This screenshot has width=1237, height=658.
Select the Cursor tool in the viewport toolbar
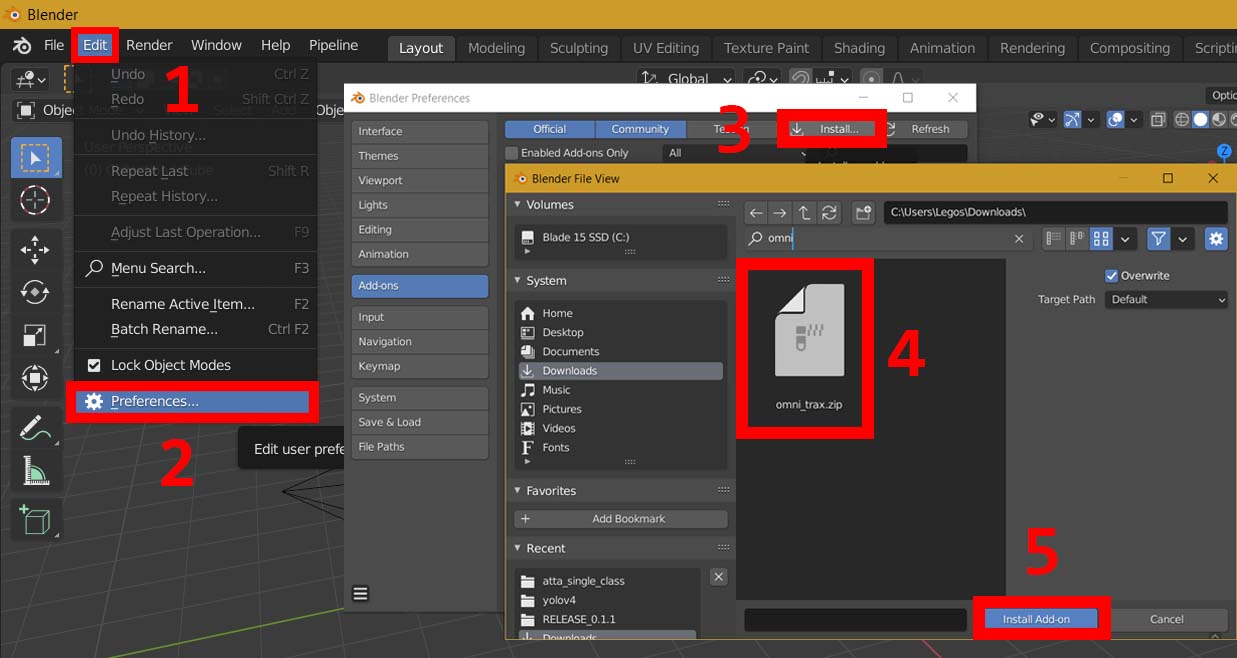35,201
